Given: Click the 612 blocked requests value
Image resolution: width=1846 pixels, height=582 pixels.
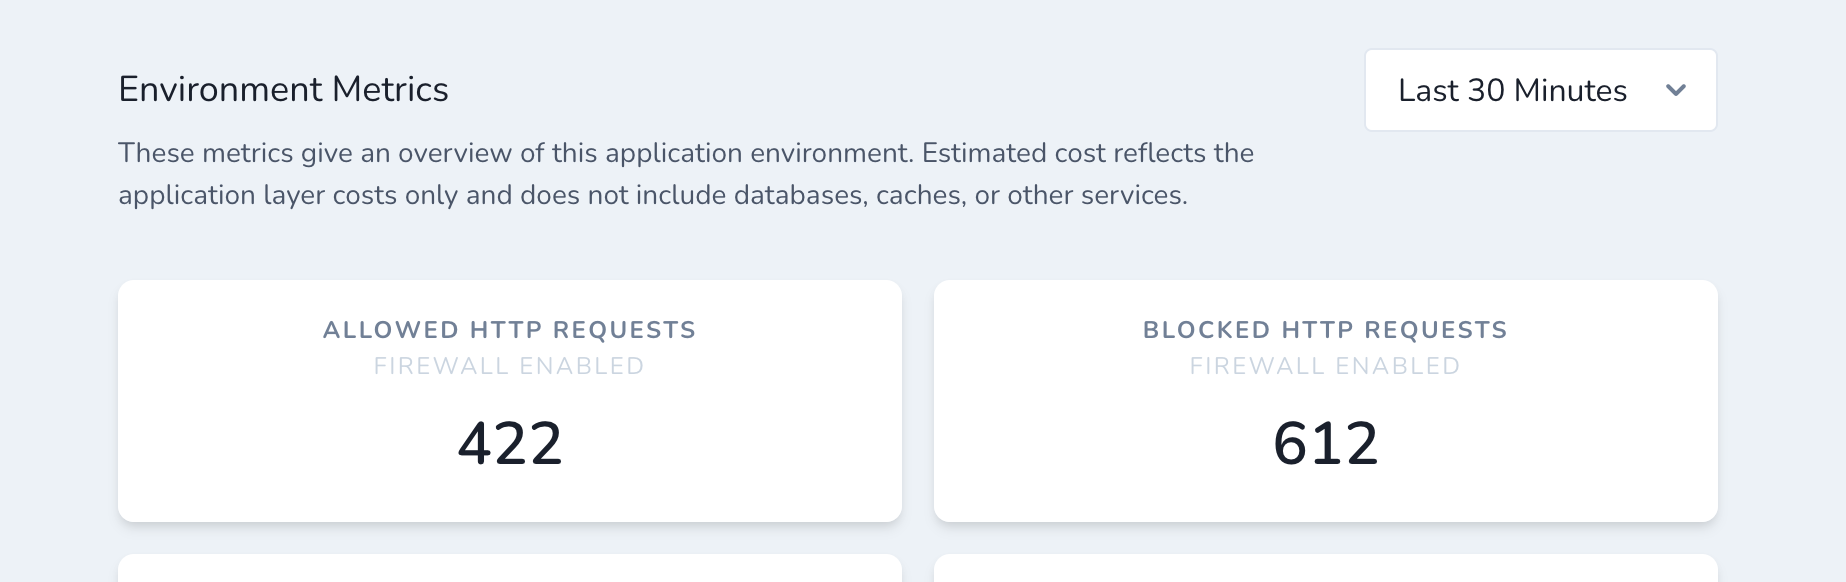Looking at the screenshot, I should (1325, 443).
